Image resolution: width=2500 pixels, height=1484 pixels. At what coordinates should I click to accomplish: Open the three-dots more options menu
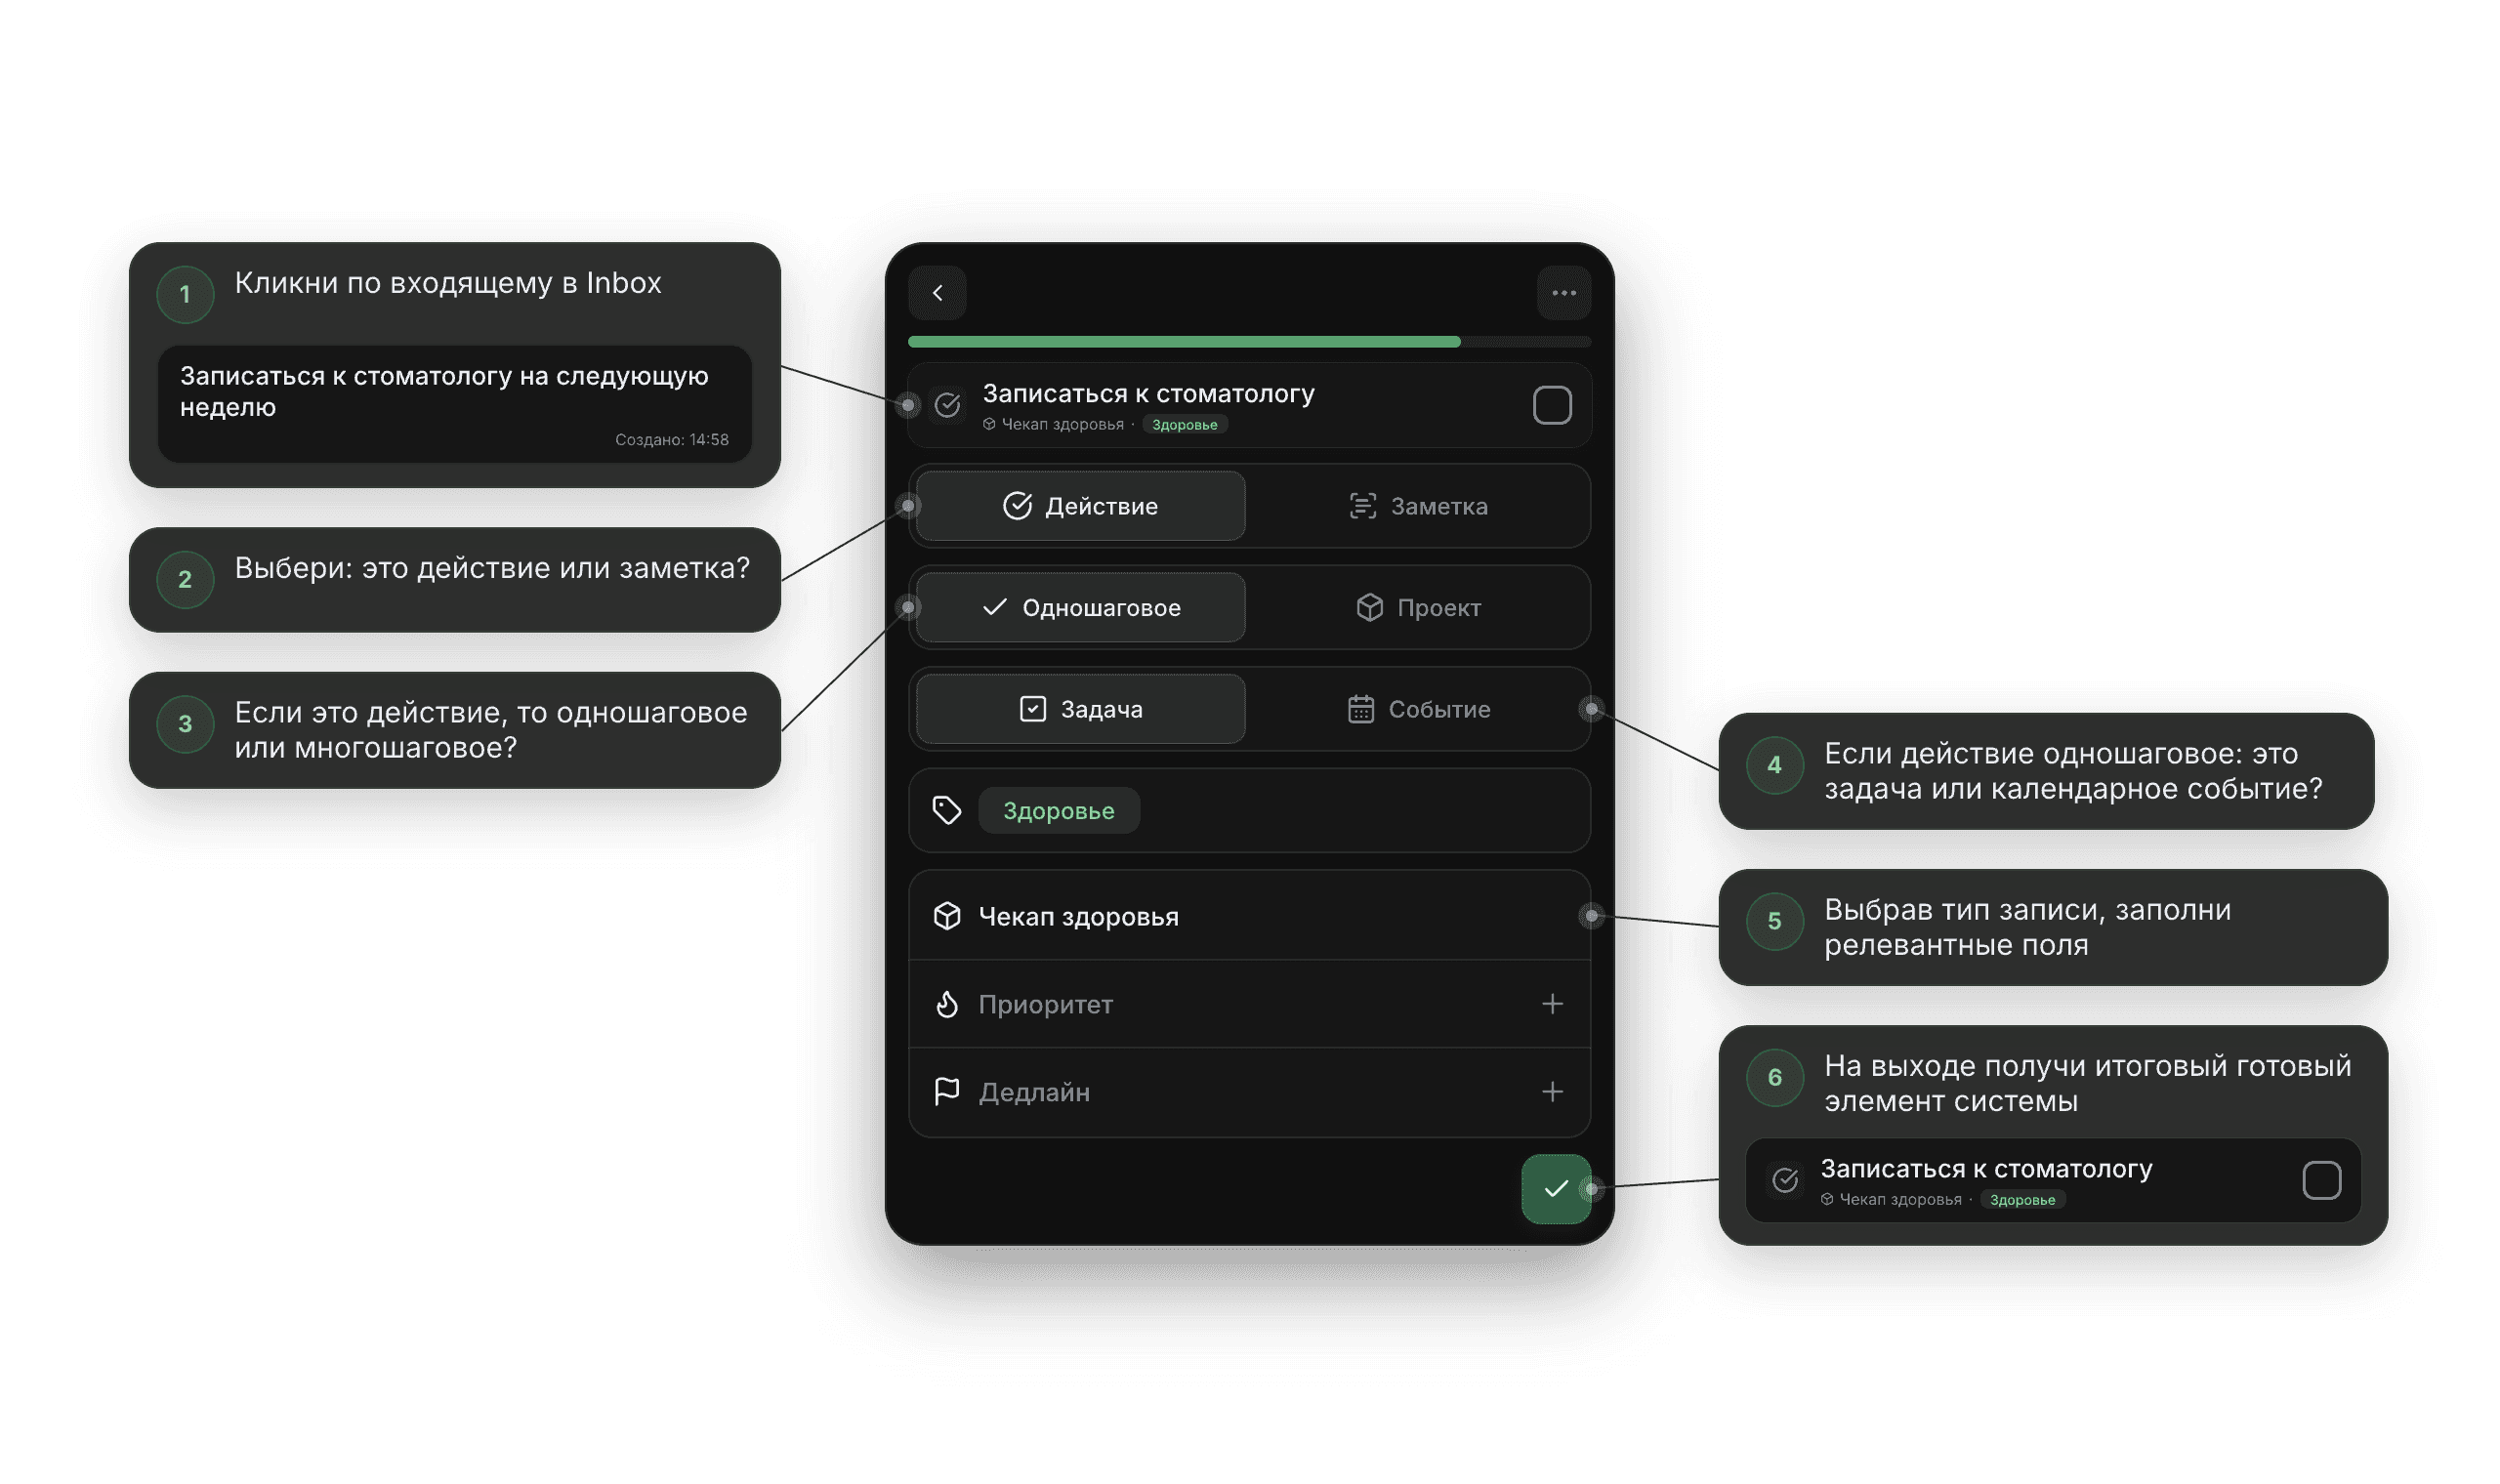pos(1564,293)
